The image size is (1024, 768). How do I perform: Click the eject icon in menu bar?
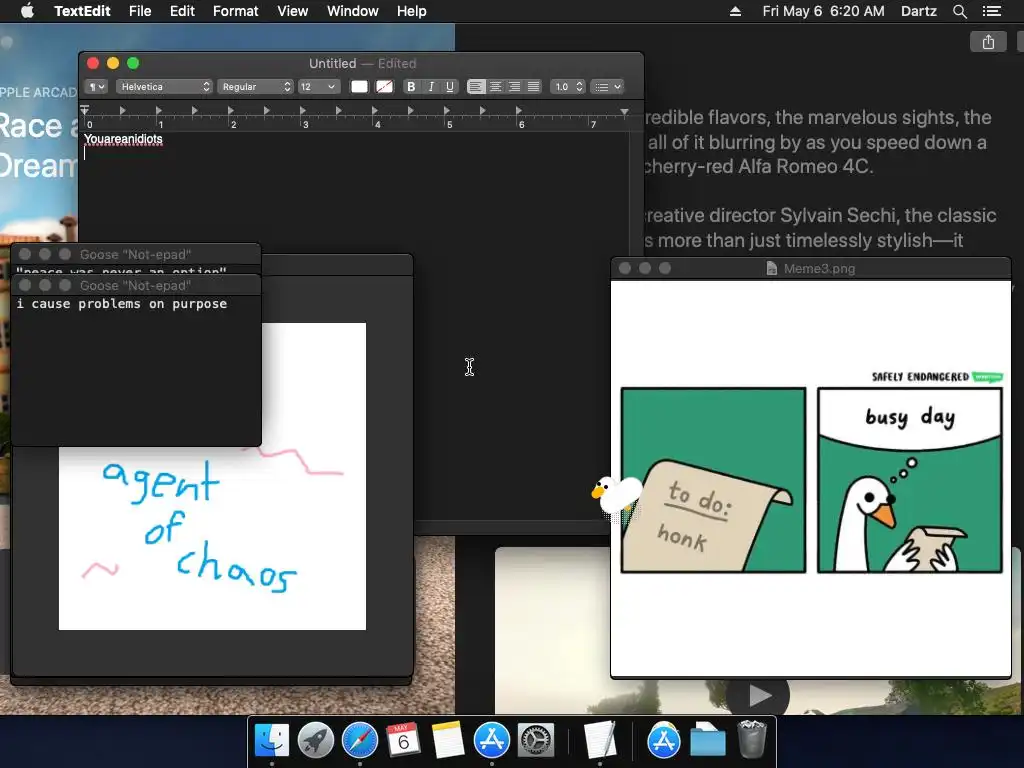735,11
